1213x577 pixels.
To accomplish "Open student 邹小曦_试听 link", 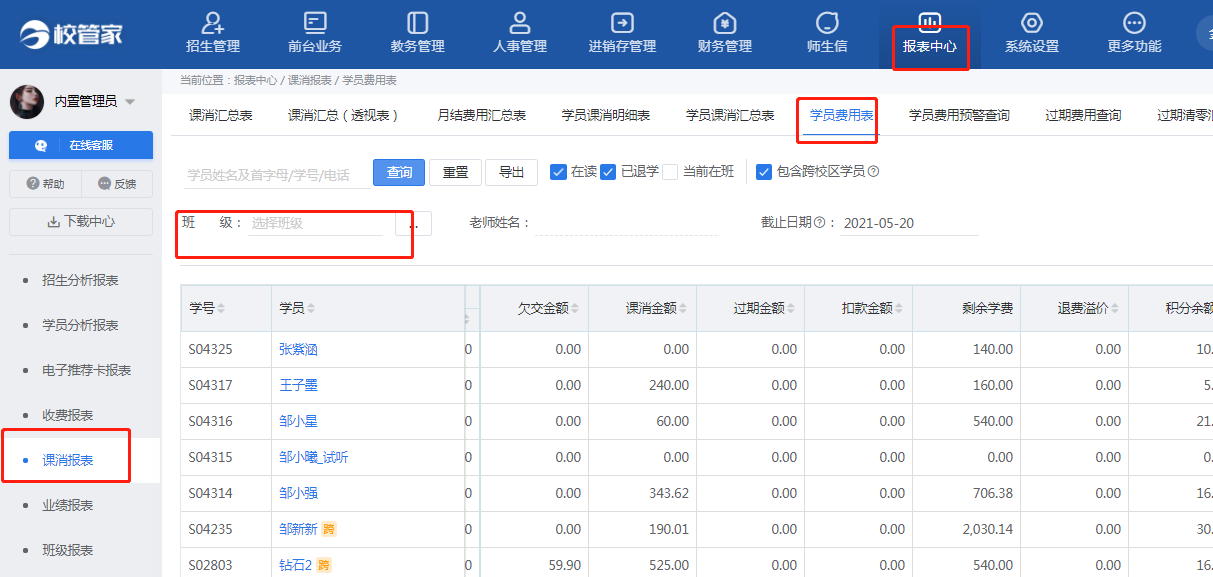I will tap(314, 458).
